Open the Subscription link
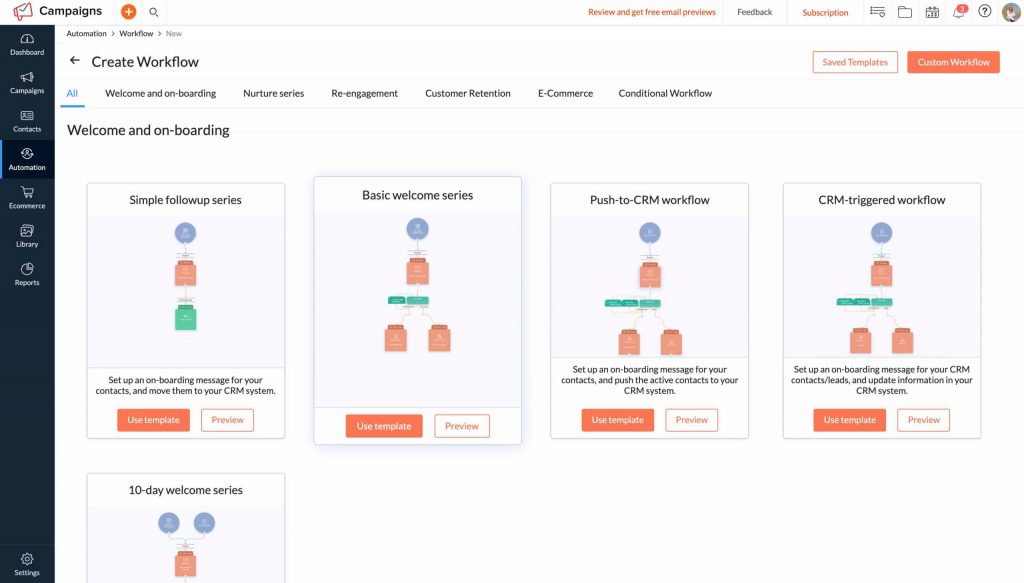This screenshot has width=1024, height=583. click(x=825, y=12)
